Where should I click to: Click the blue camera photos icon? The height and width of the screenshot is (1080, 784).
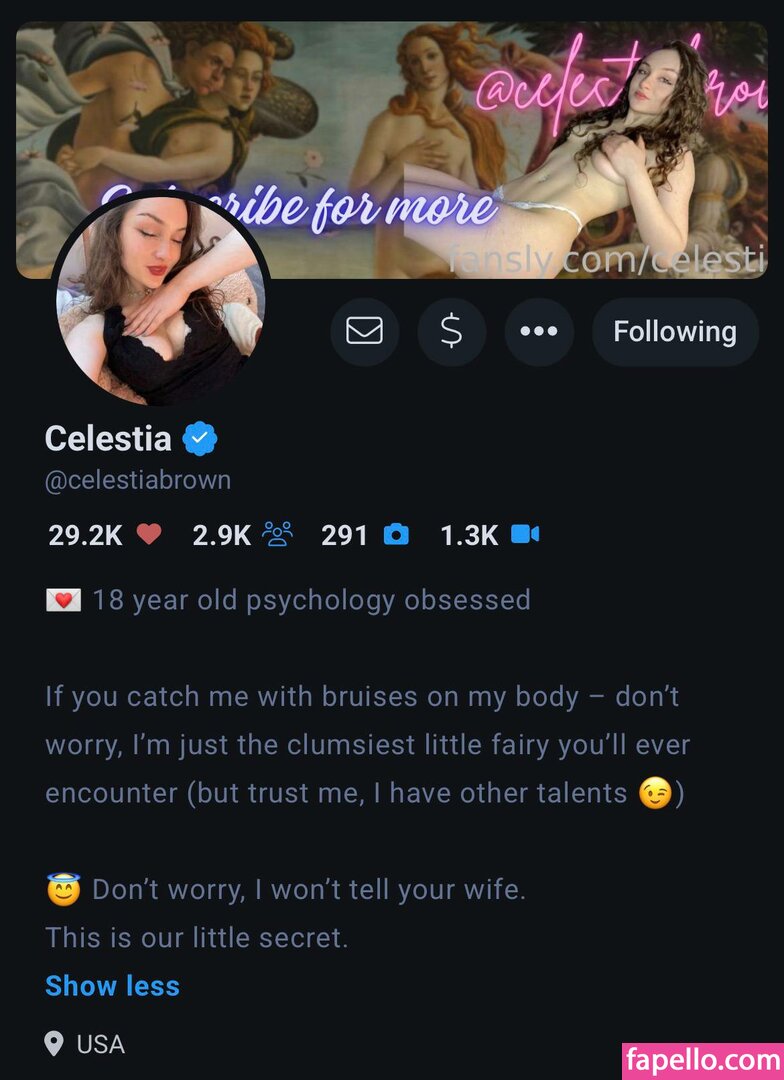click(x=397, y=535)
